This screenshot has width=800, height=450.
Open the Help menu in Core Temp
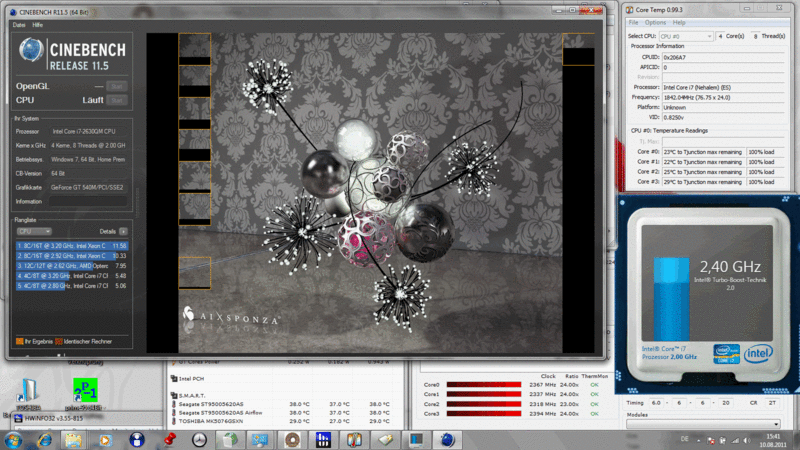pos(679,22)
